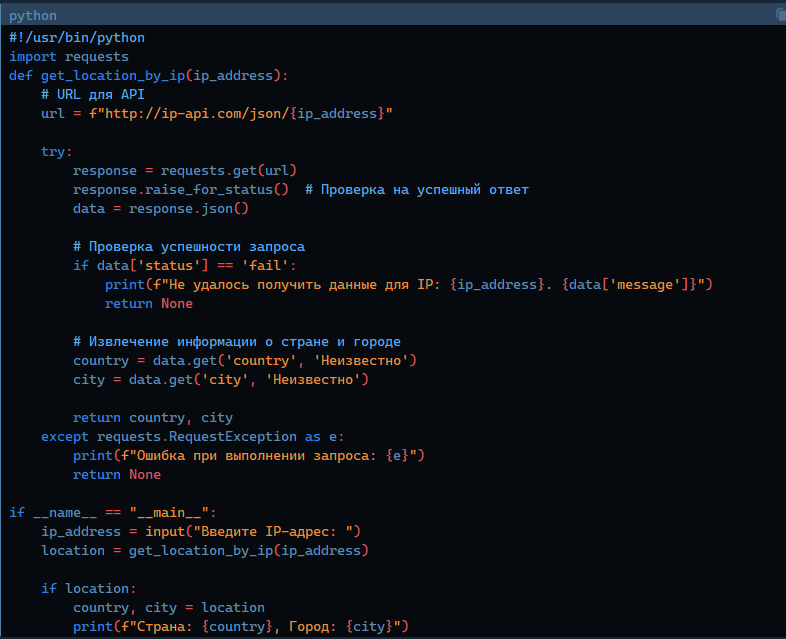
Task: Click '# Проверка успешности запроса' comment
Action: tap(188, 247)
